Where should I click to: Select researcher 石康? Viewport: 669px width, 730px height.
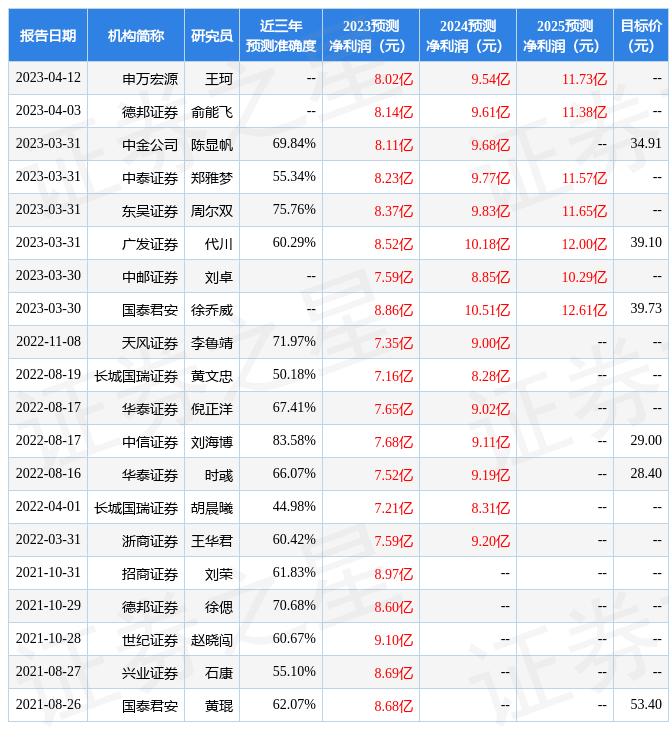[x=219, y=674]
